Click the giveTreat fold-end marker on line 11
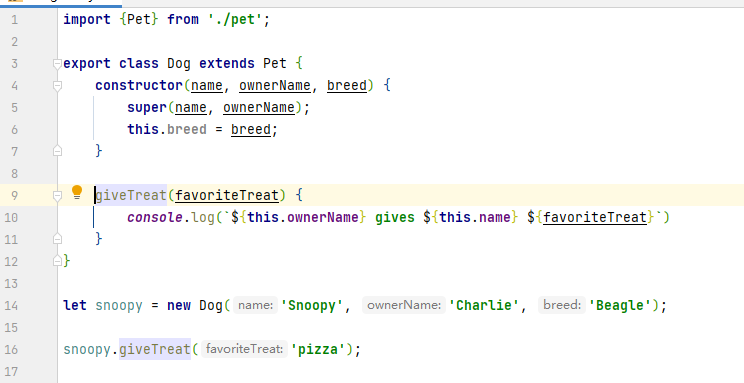The width and height of the screenshot is (744, 383). tap(57, 238)
